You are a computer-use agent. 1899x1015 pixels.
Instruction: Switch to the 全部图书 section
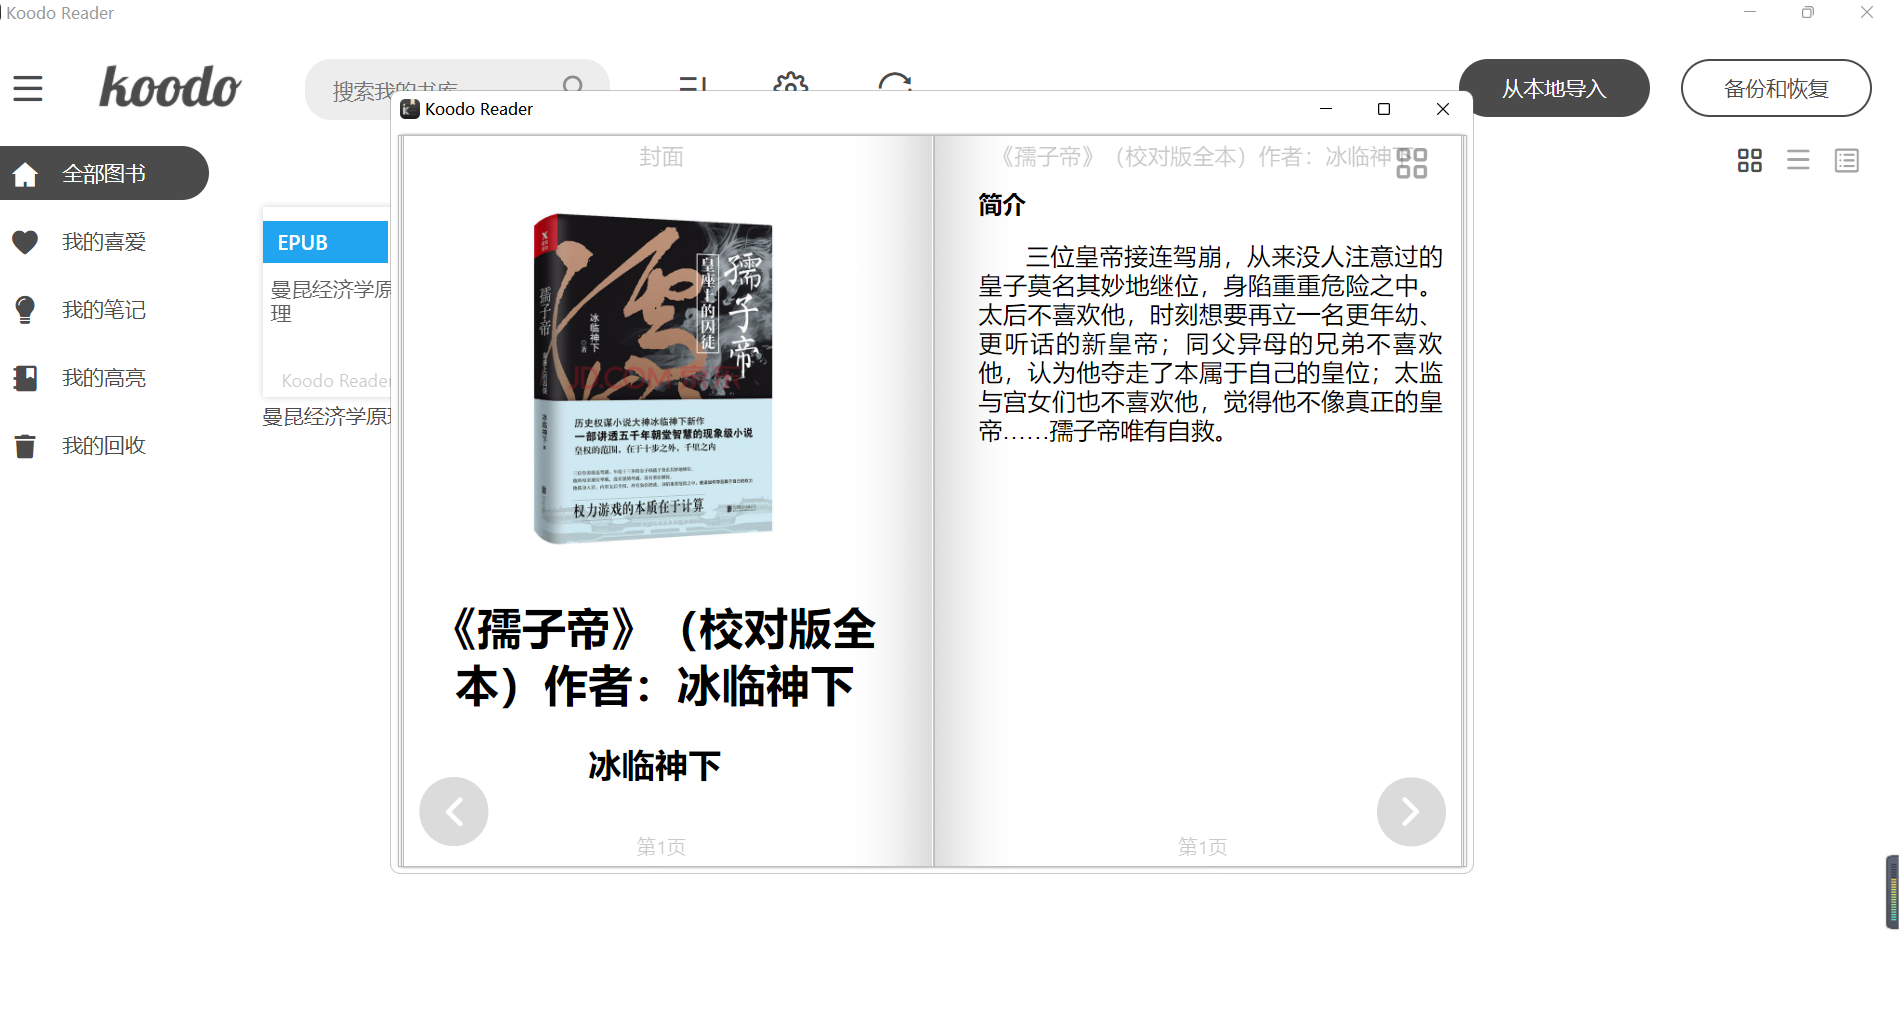coord(104,172)
